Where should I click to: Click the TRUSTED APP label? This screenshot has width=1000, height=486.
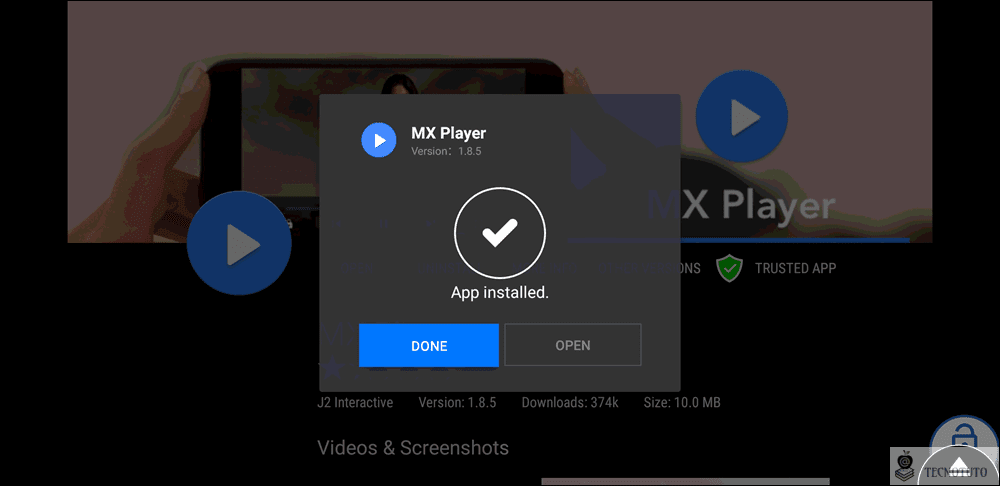795,268
